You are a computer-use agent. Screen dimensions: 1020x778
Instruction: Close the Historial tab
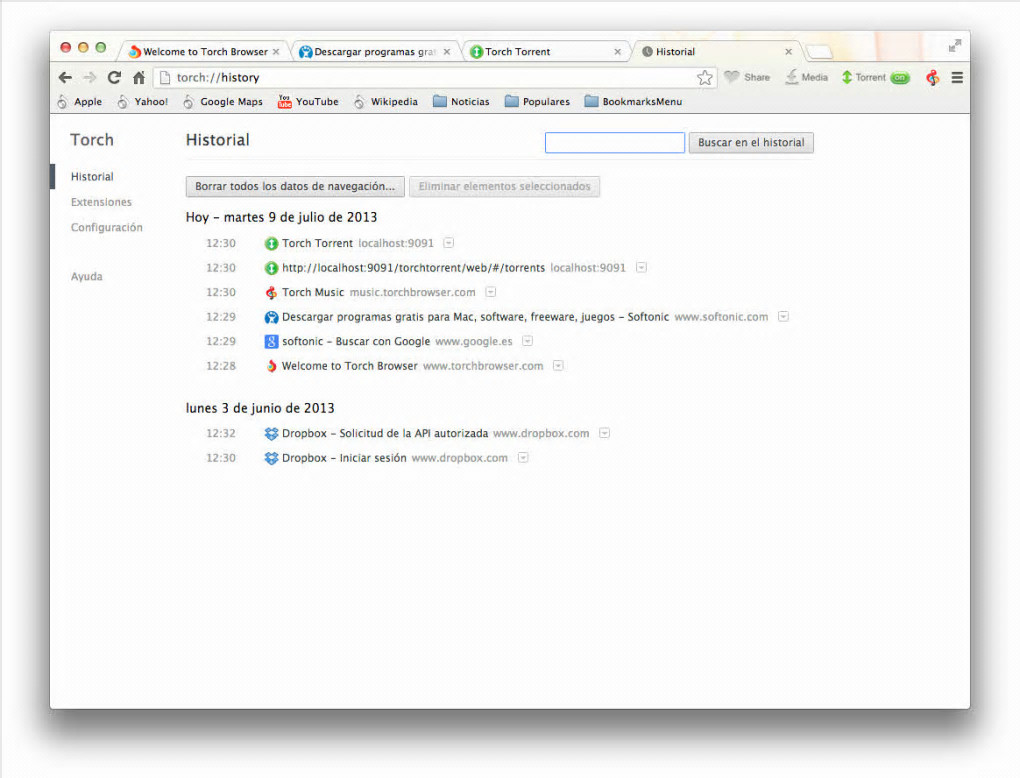pyautogui.click(x=788, y=51)
